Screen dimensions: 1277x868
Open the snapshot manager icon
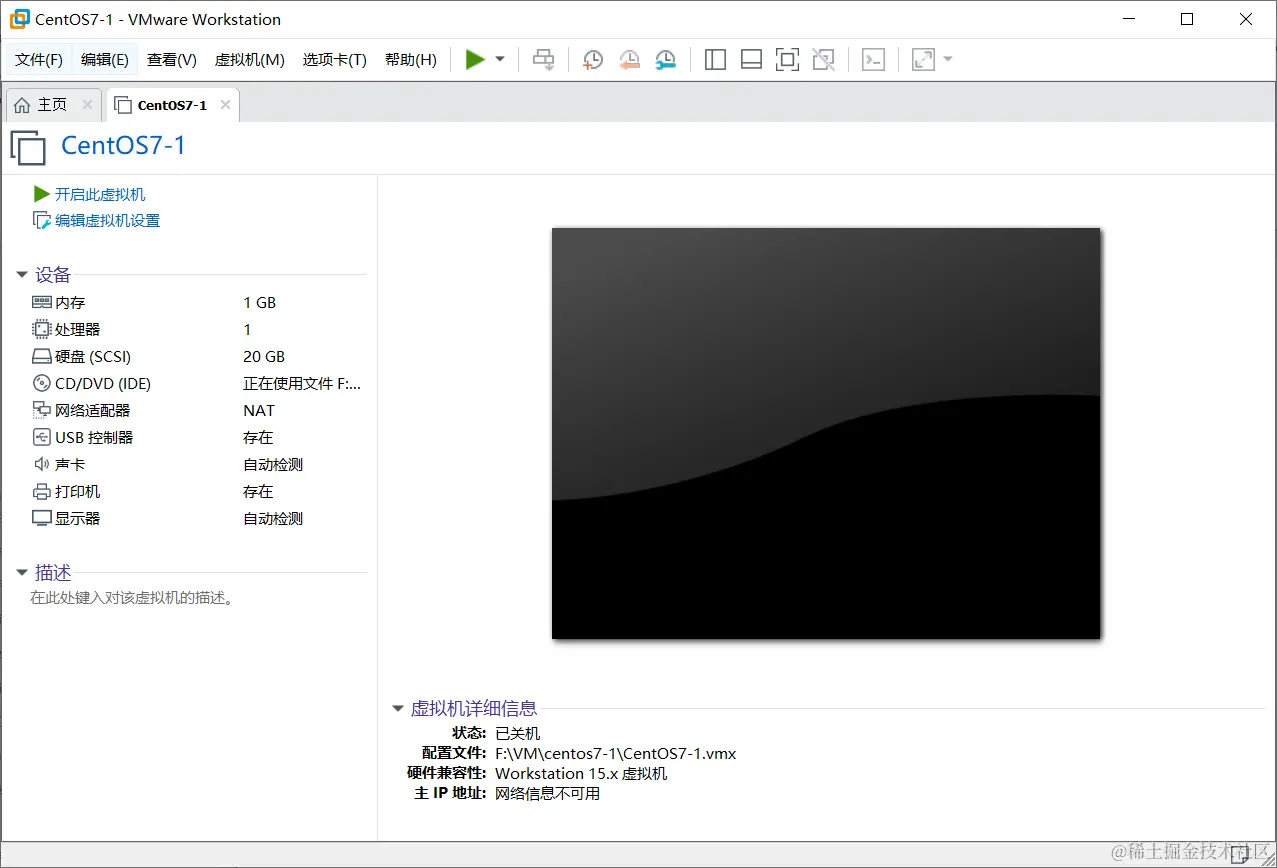coord(665,60)
